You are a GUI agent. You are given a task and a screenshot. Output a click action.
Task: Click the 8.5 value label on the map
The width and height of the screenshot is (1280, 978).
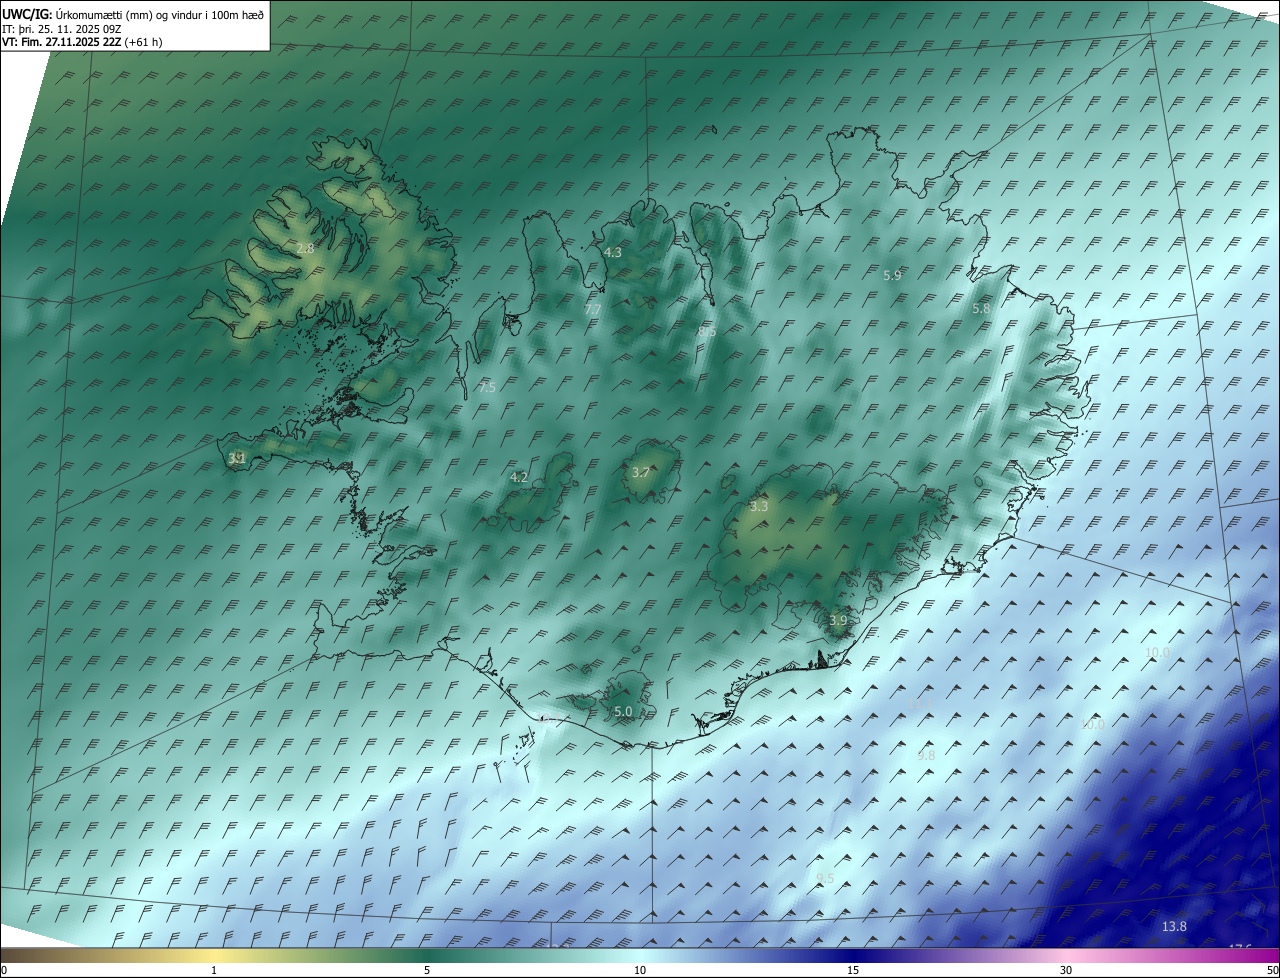pos(707,331)
